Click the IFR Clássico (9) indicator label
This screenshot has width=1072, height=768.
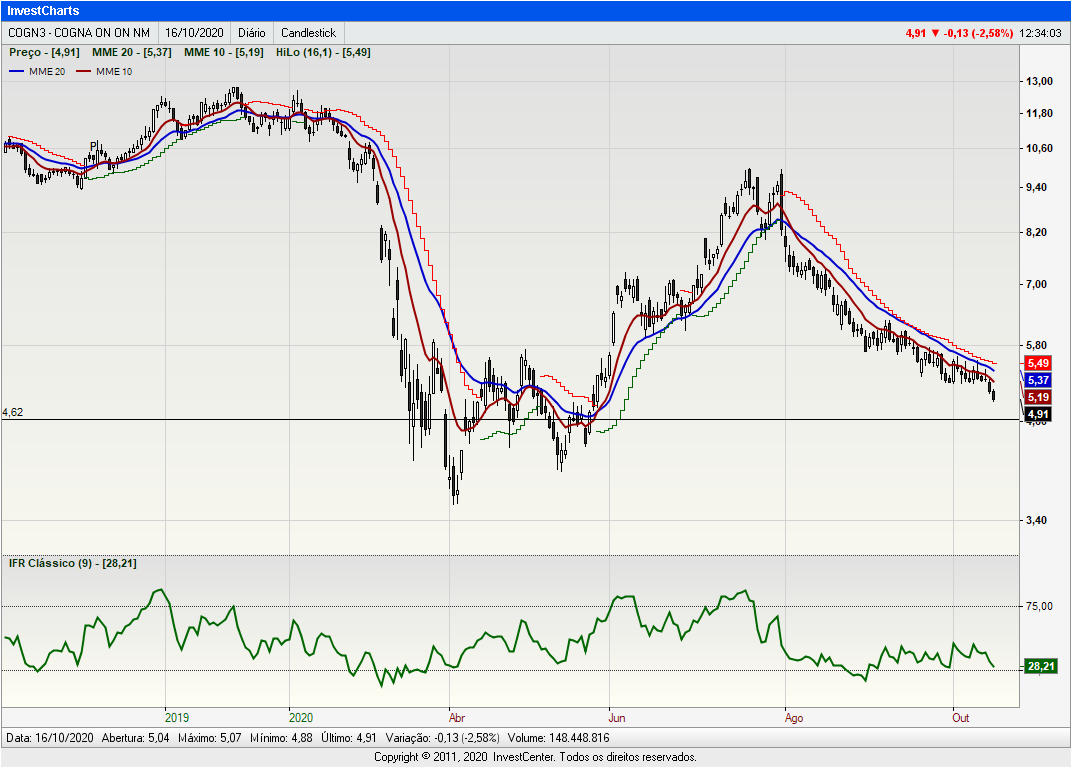(x=72, y=563)
